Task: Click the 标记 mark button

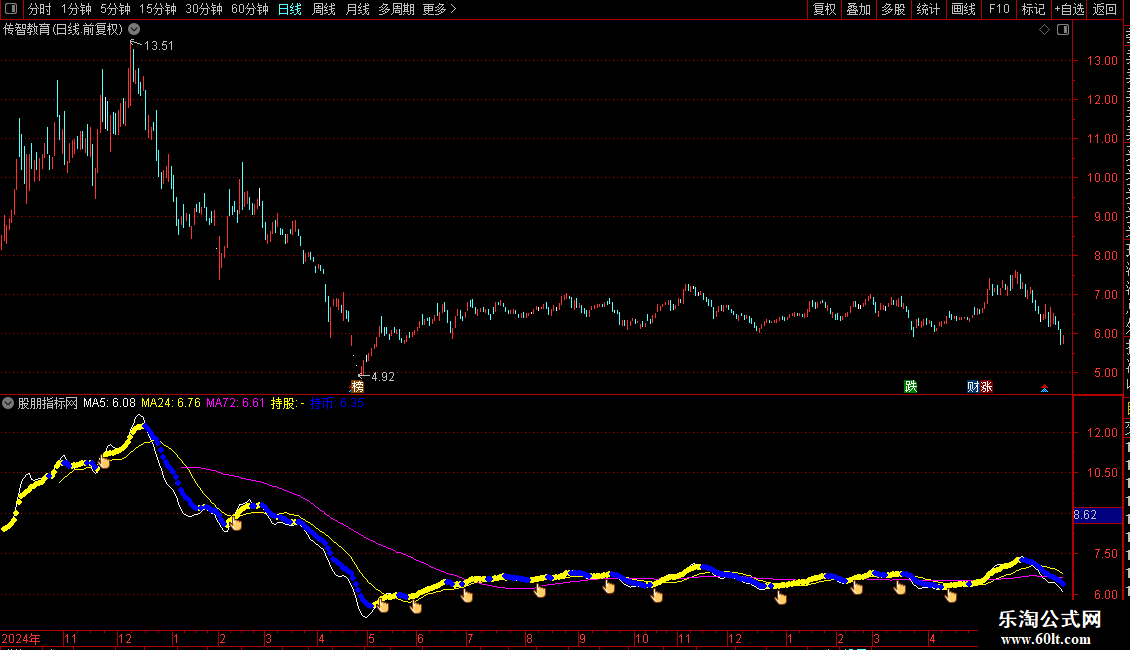Action: click(1033, 9)
